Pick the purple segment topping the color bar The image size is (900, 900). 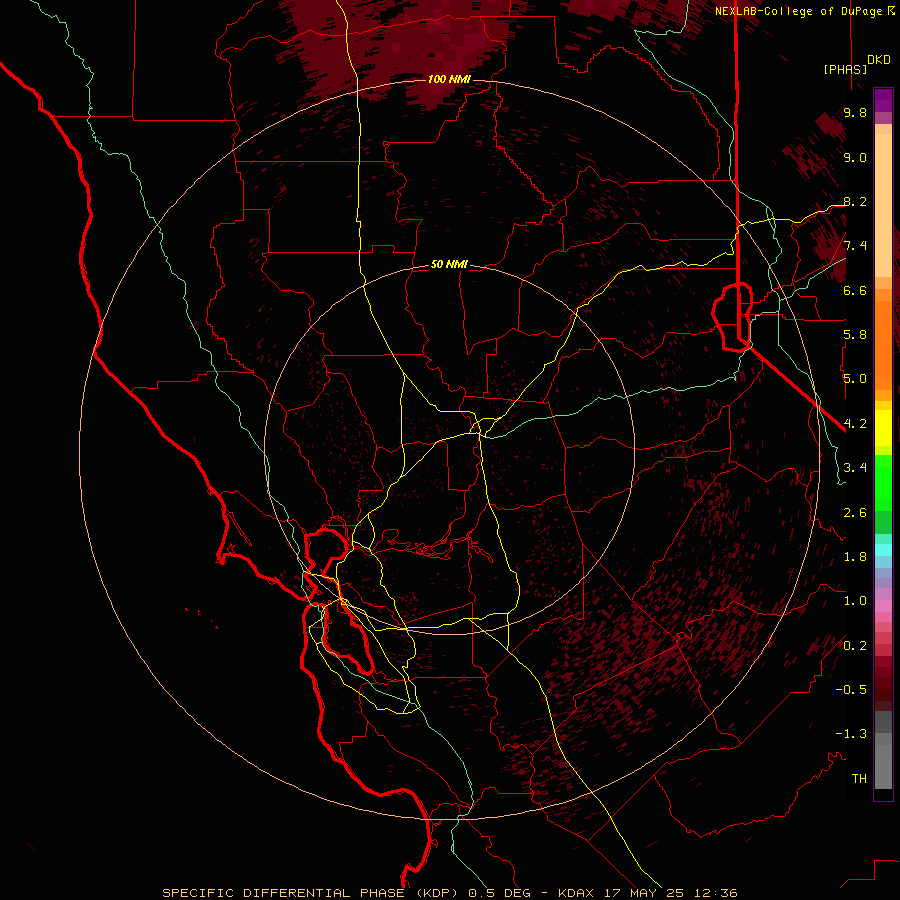(883, 100)
